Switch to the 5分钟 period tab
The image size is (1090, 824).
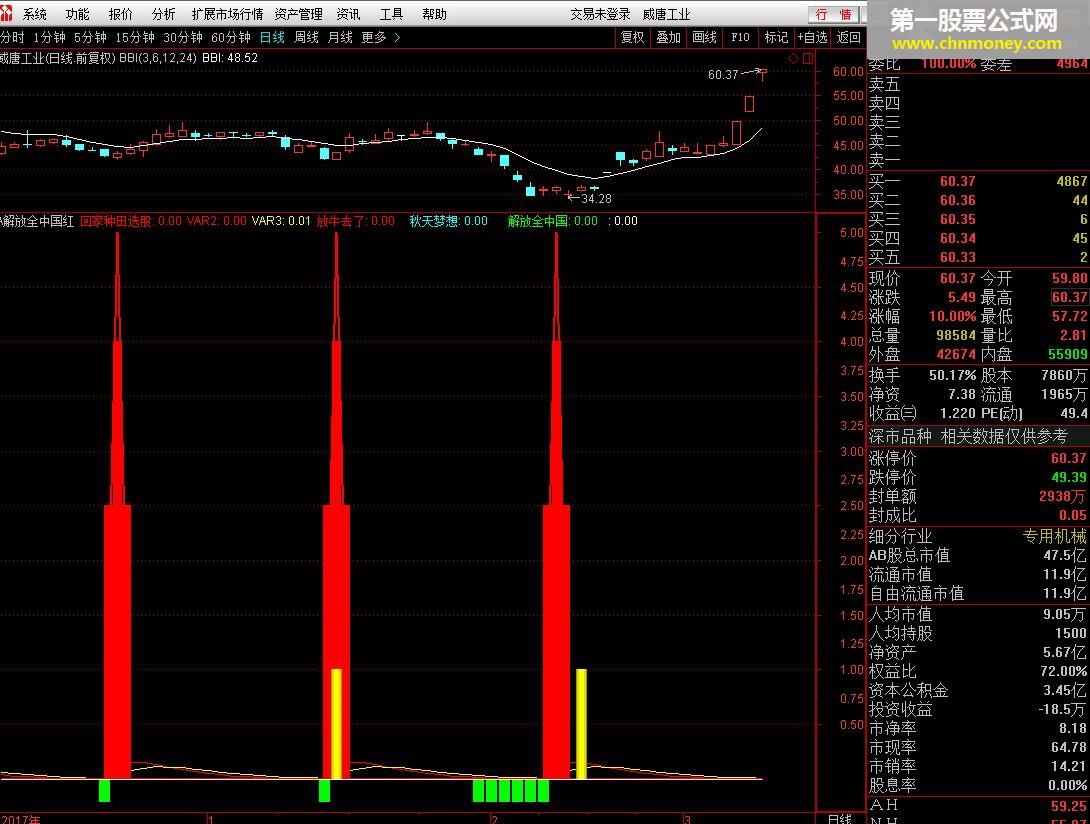tap(90, 38)
